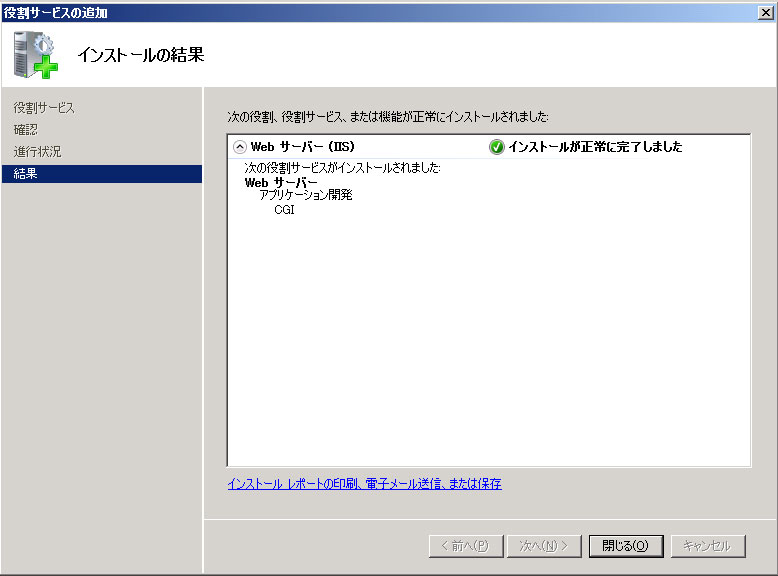This screenshot has width=778, height=576.
Task: Click the インストールが正常に完了しました status text
Action: [x=595, y=147]
